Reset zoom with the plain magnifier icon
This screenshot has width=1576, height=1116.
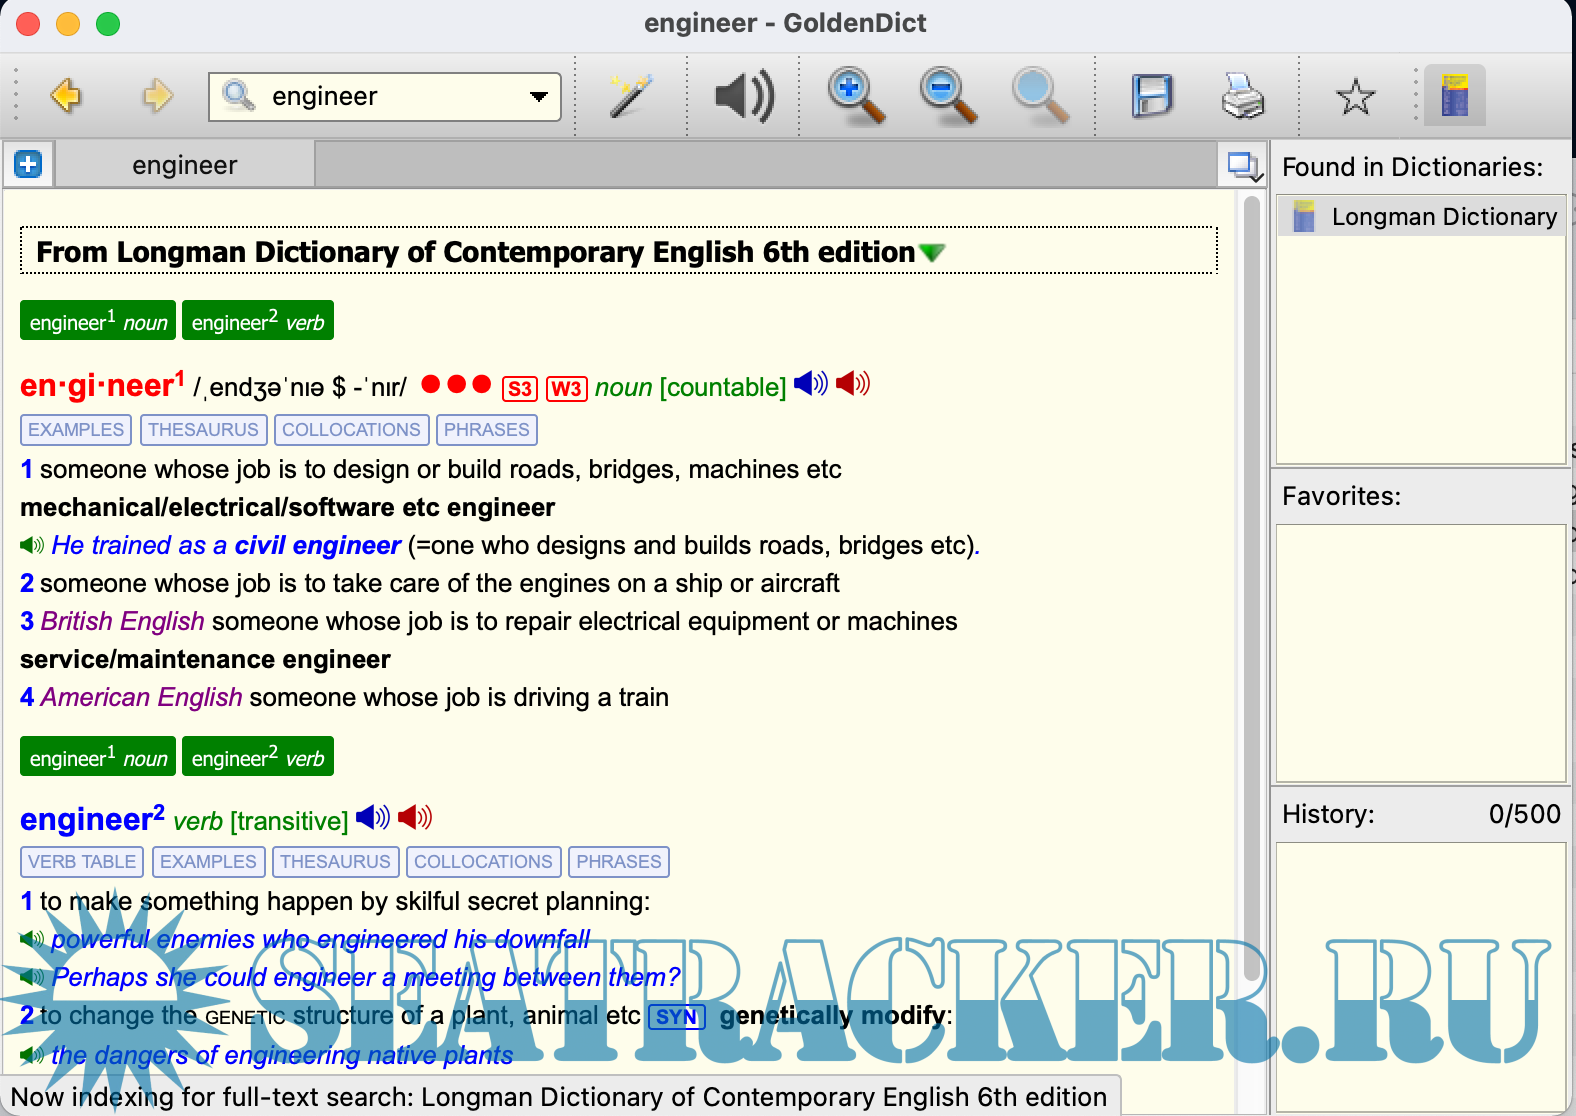click(1039, 96)
